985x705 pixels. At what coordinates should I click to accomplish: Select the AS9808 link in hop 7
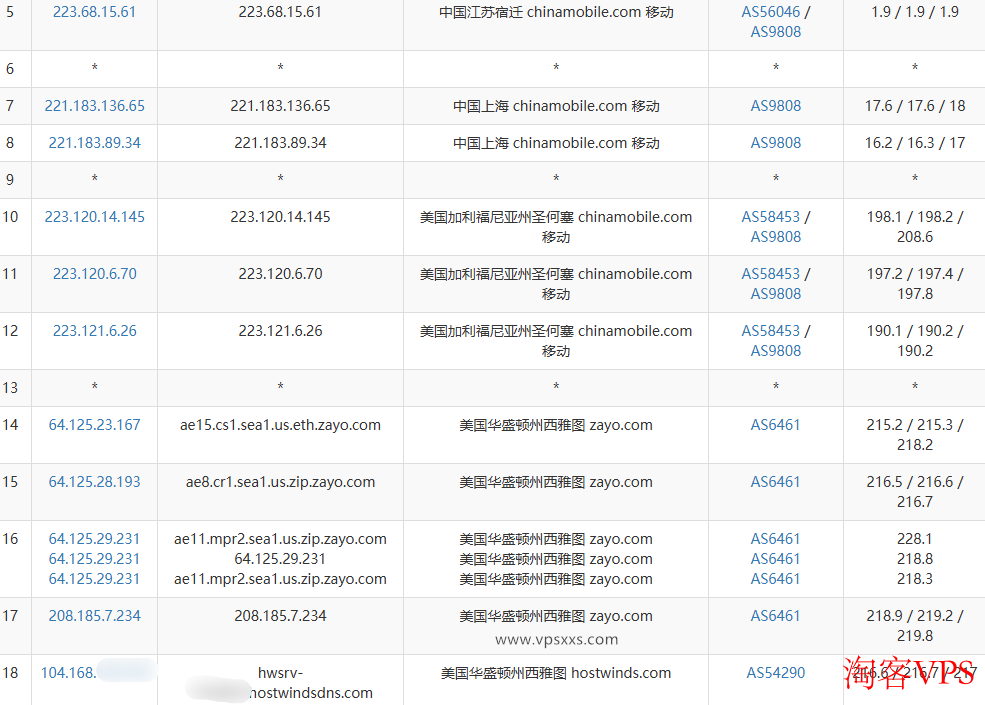click(x=776, y=106)
